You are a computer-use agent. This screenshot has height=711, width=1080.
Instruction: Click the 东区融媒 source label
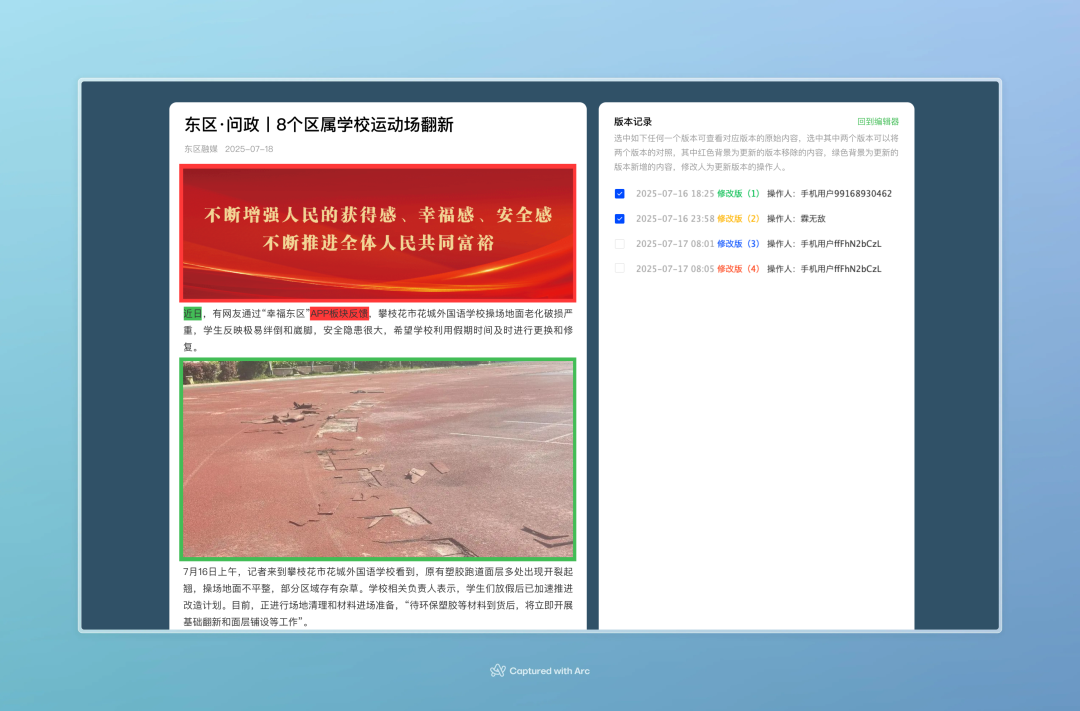(x=200, y=149)
